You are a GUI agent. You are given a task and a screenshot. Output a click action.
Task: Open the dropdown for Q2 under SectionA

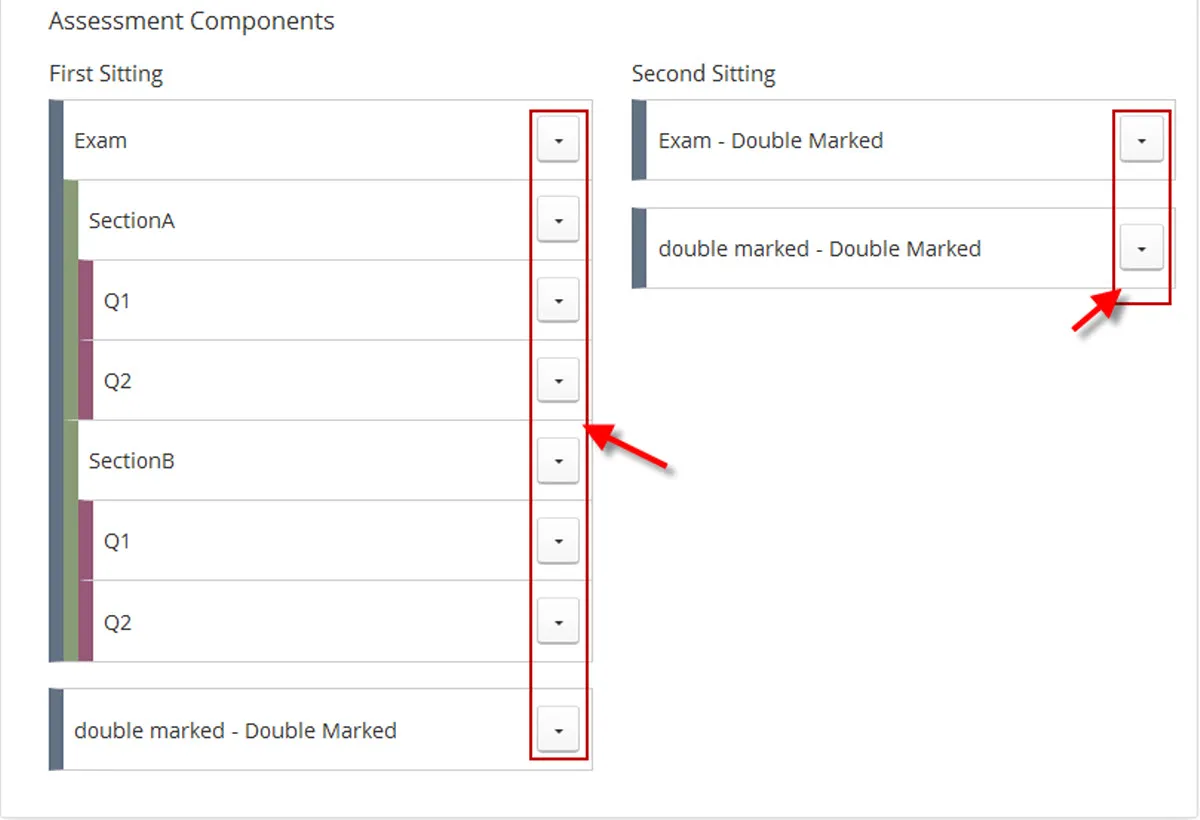pos(558,380)
